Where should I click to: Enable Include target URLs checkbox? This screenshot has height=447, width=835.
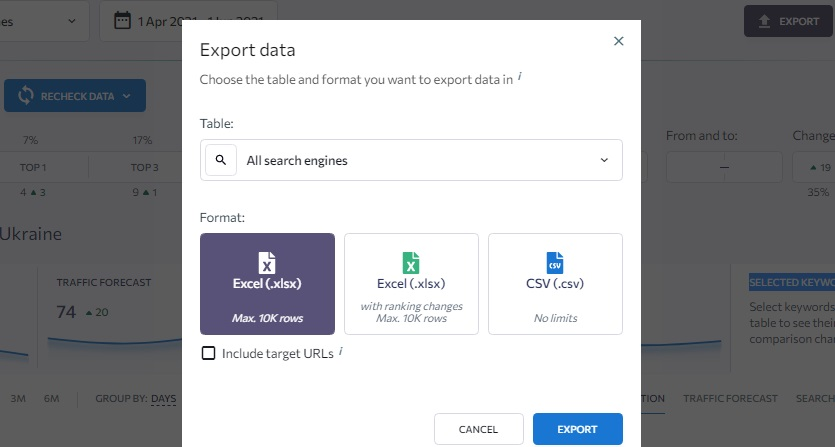(x=208, y=353)
